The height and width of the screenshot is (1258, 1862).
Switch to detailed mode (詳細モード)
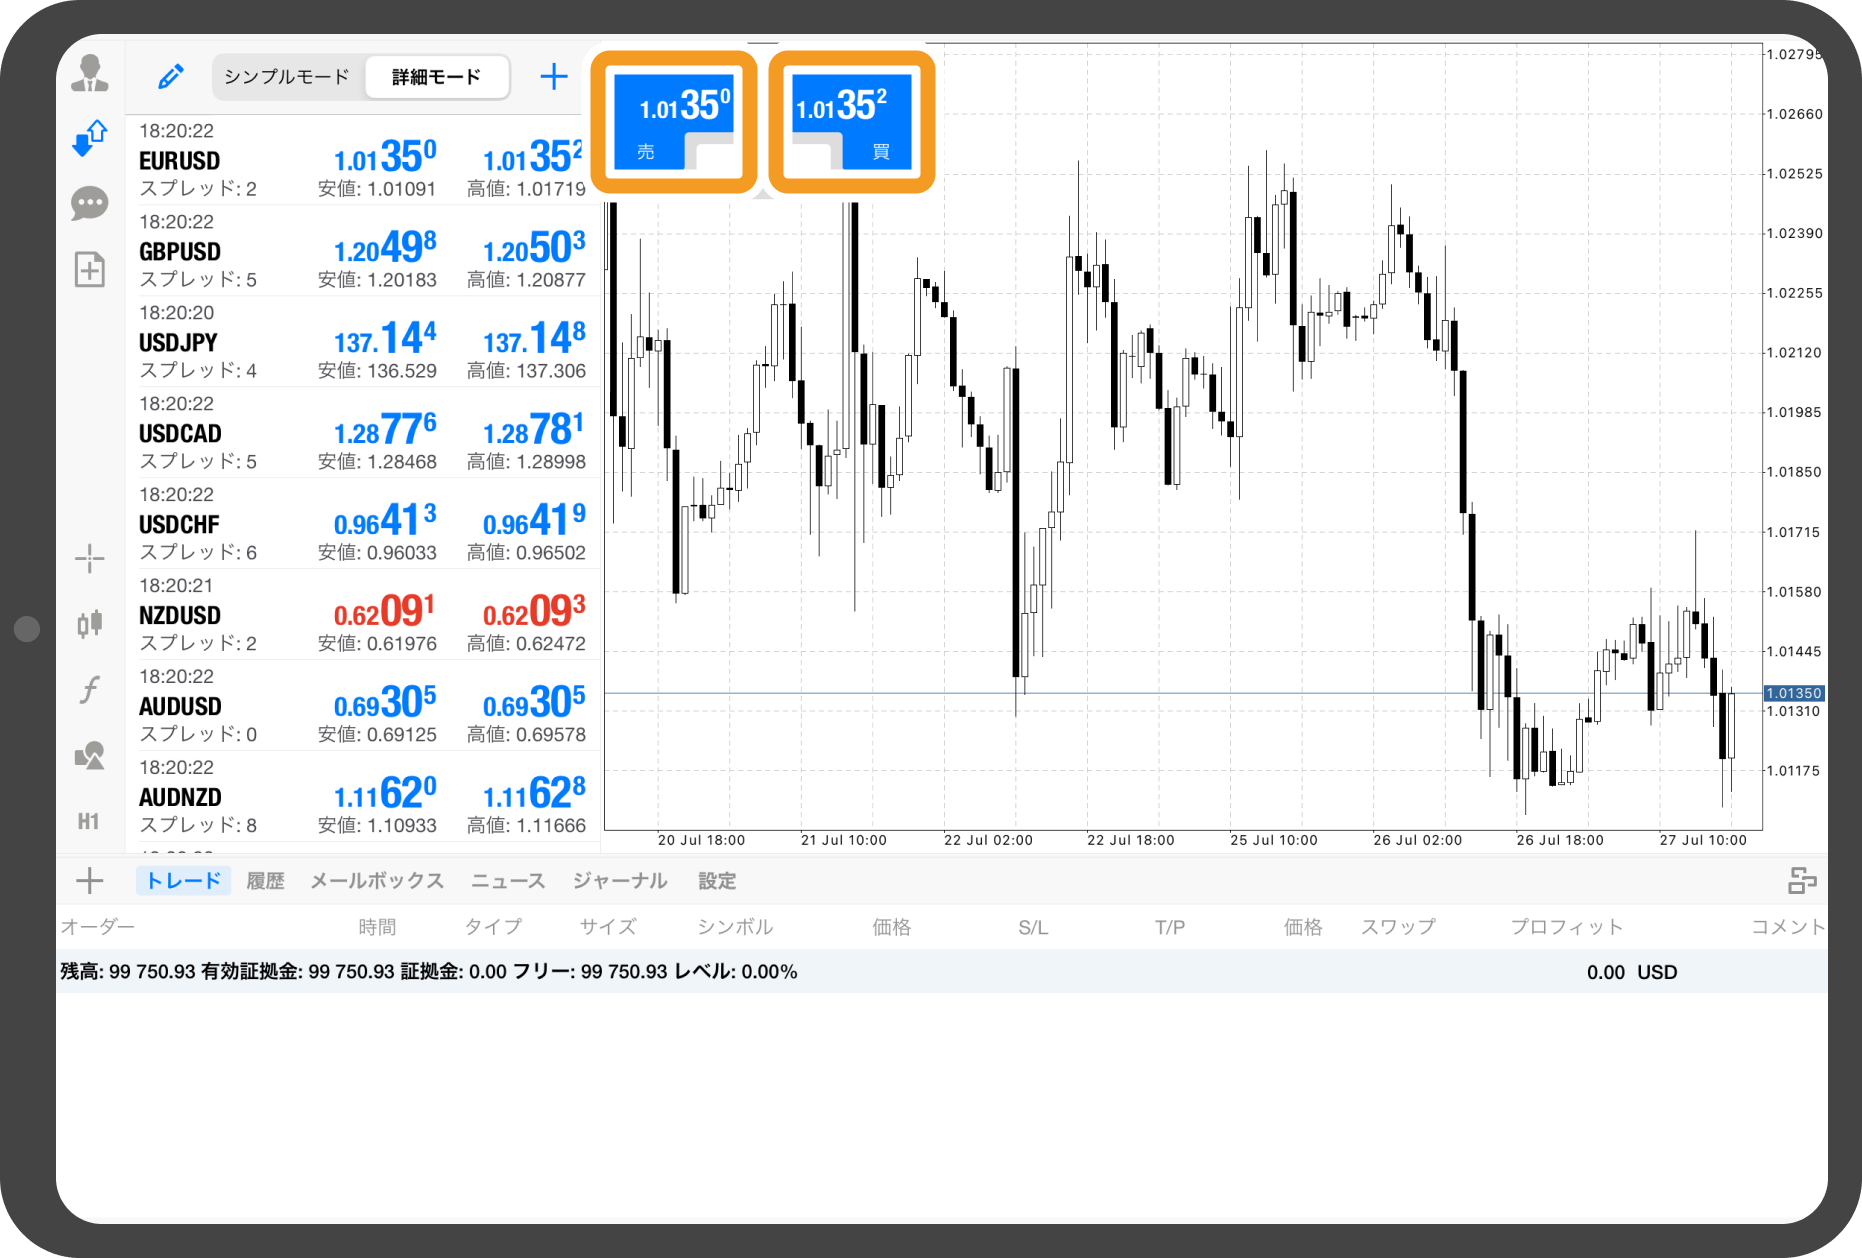(x=437, y=77)
